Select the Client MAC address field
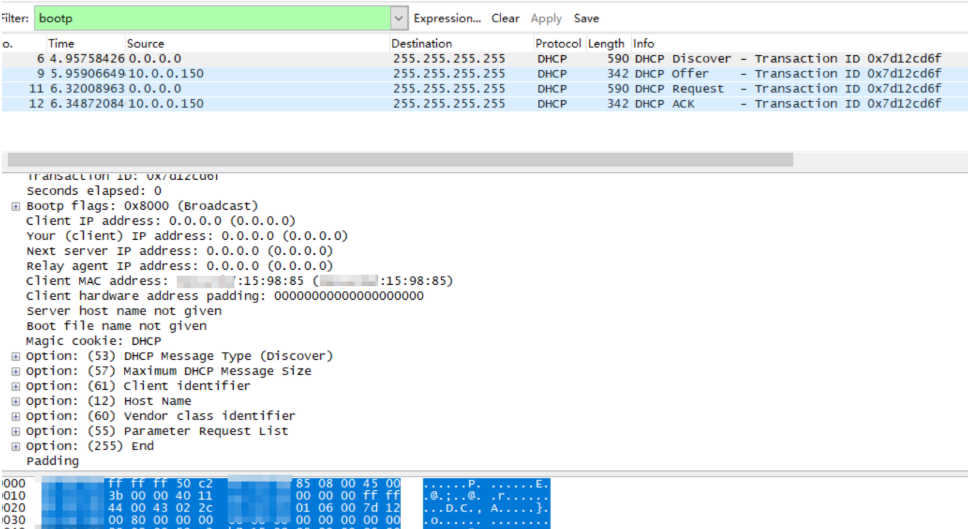 [240, 281]
